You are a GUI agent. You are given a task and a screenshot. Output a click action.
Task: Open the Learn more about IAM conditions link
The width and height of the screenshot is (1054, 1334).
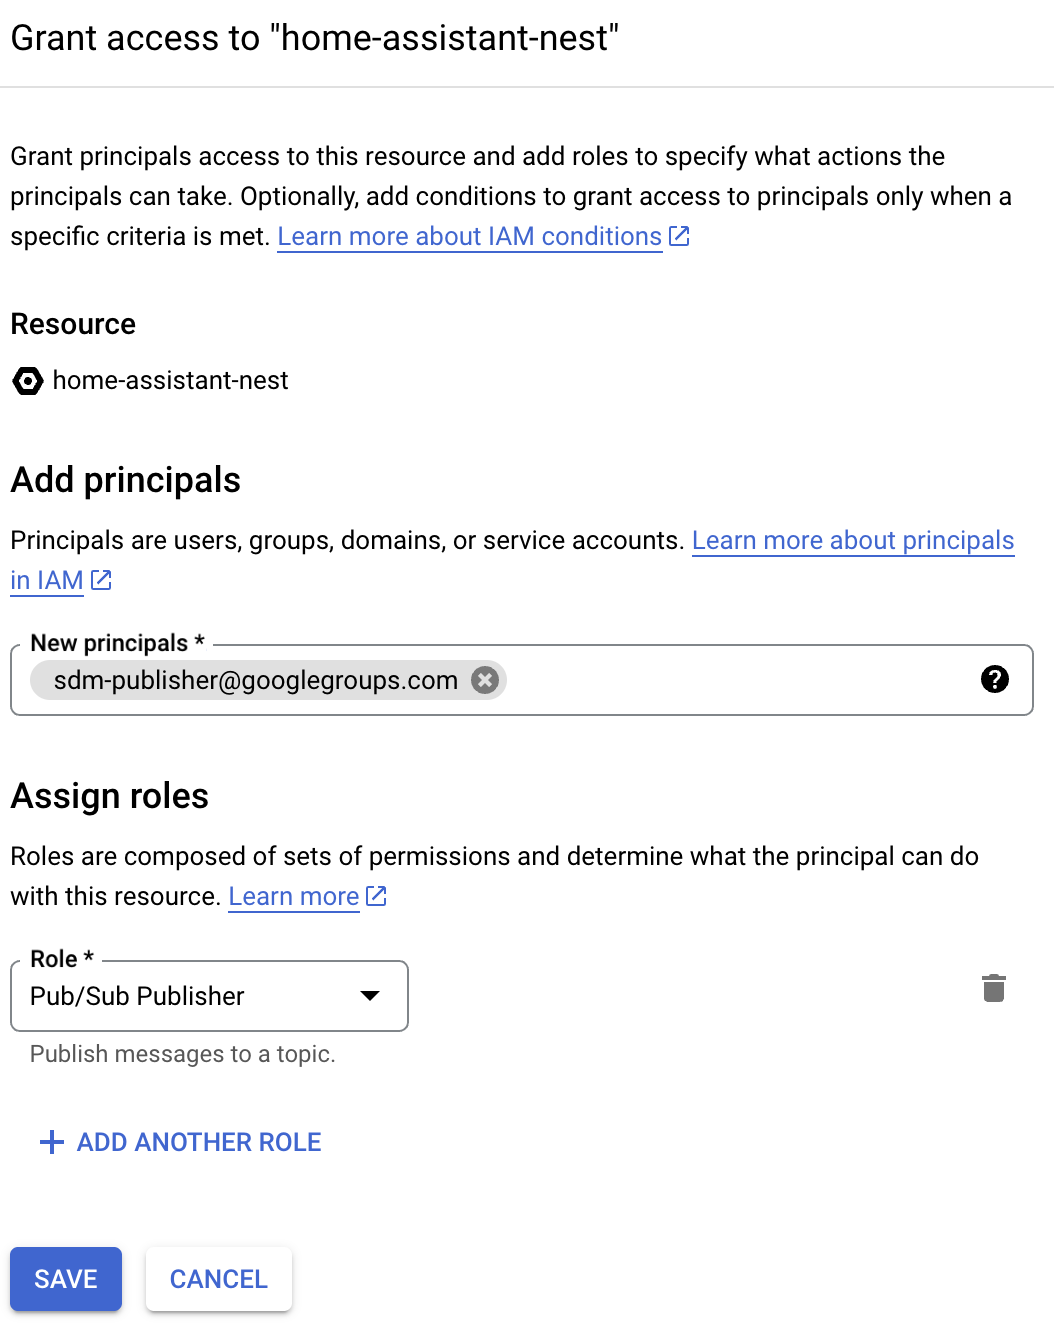click(x=470, y=236)
